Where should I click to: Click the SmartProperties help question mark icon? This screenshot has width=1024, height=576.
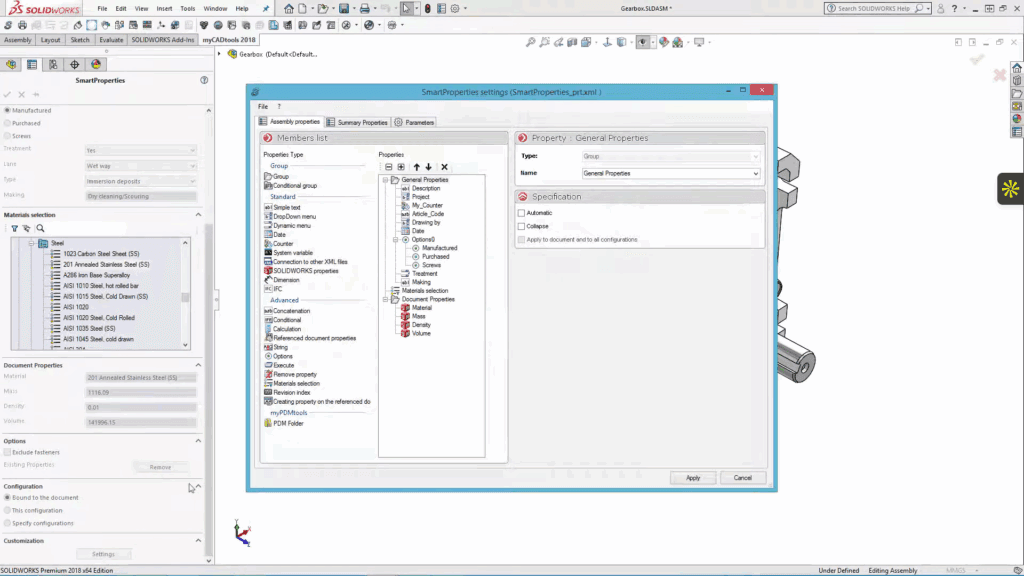204,80
